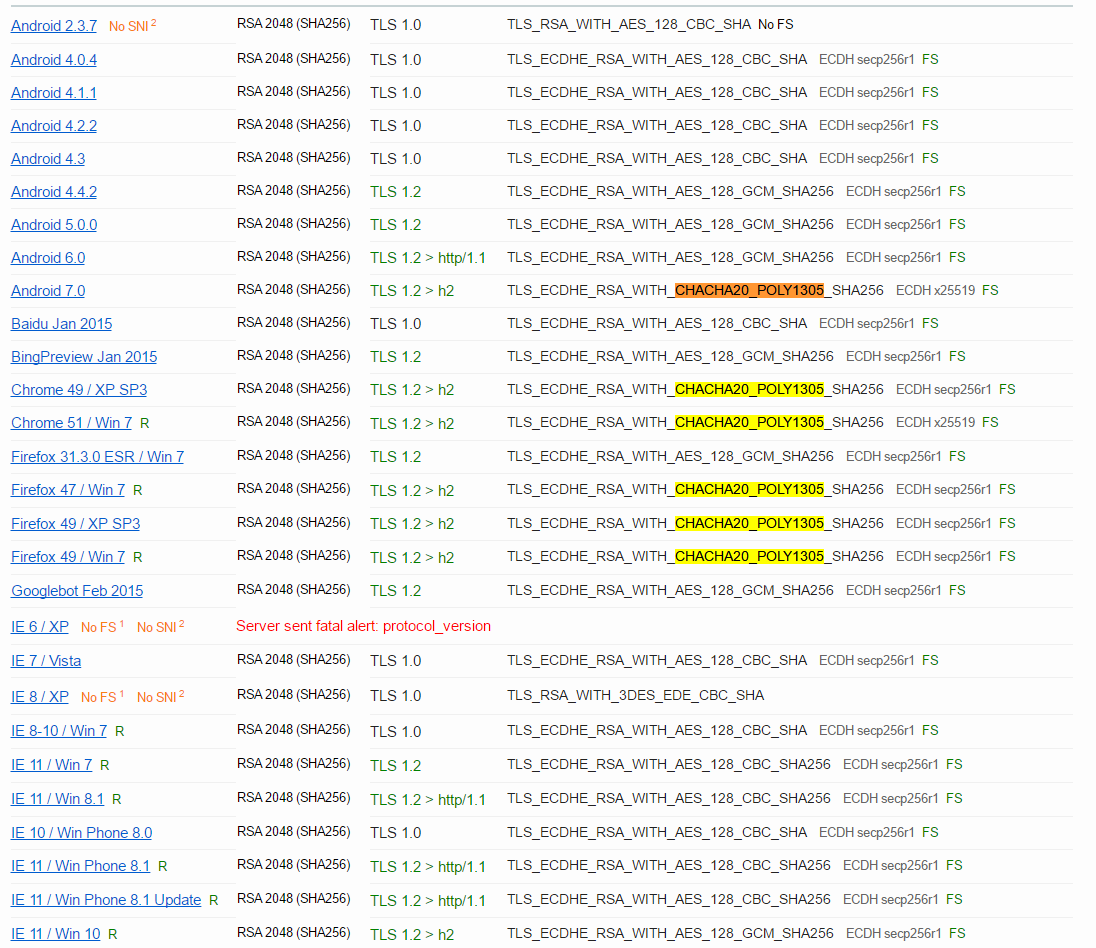Click the ECDH secp256r1 text in the Firefox 49 / XP SP3 row

pos(944,523)
